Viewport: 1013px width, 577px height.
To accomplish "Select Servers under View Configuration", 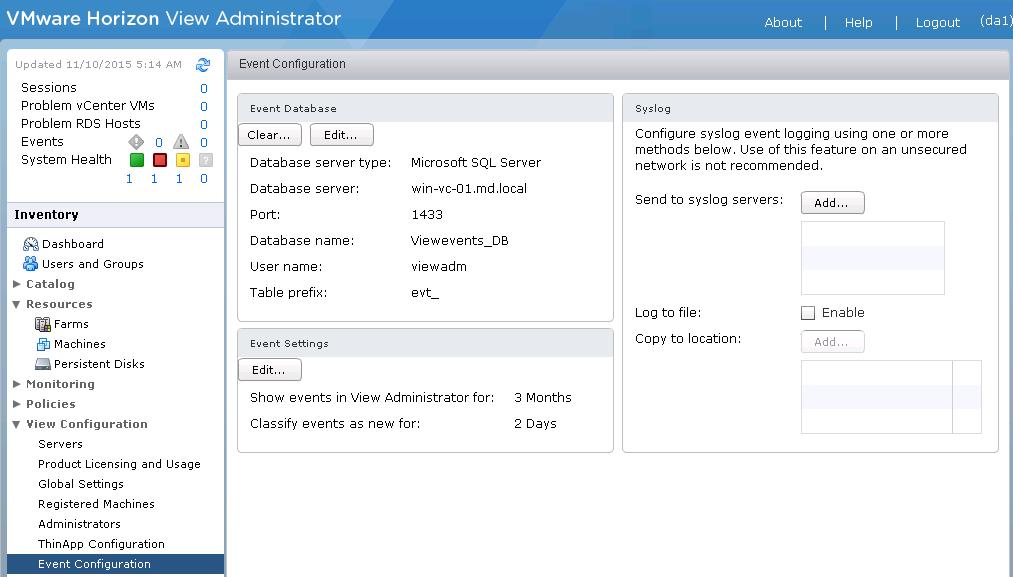I will pos(60,444).
